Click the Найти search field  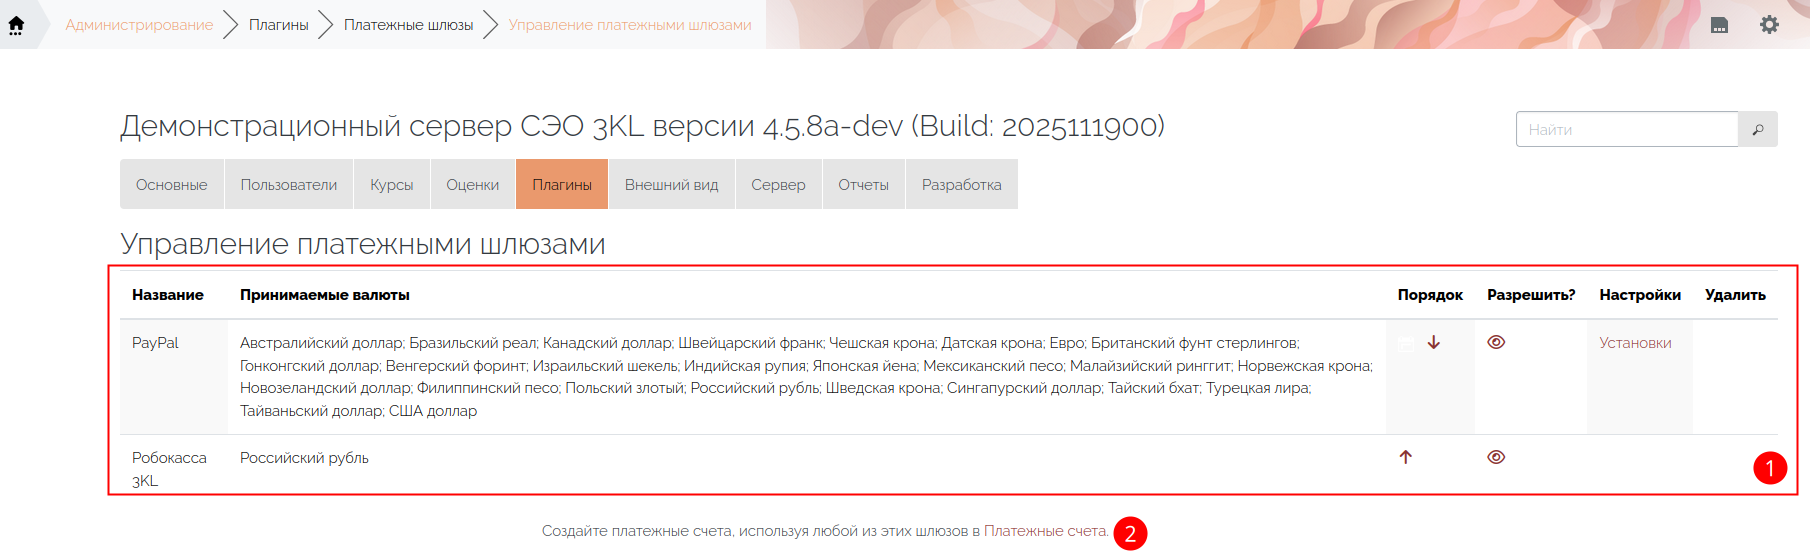pyautogui.click(x=1627, y=130)
